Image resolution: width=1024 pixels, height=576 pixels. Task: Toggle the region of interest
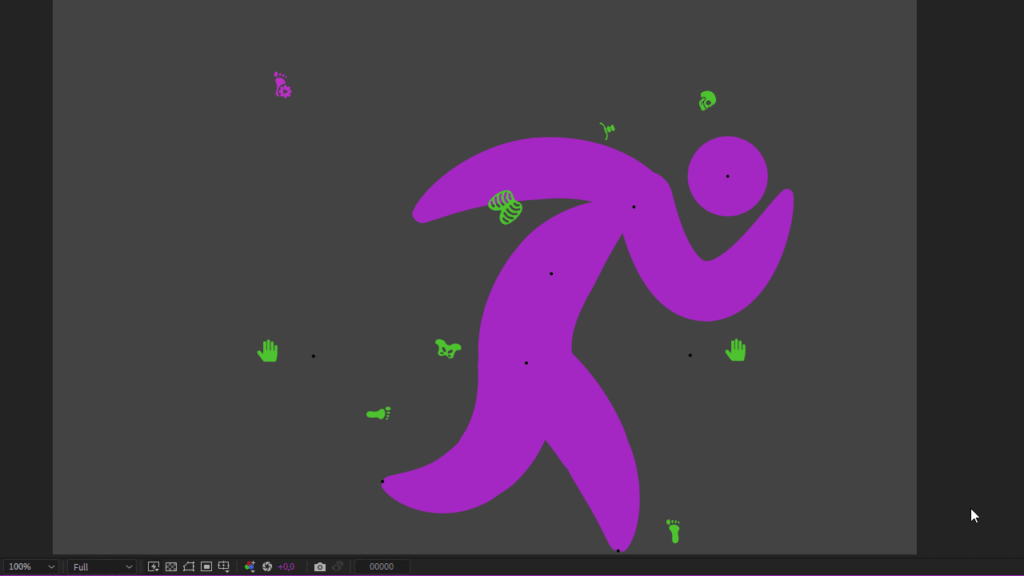point(206,567)
